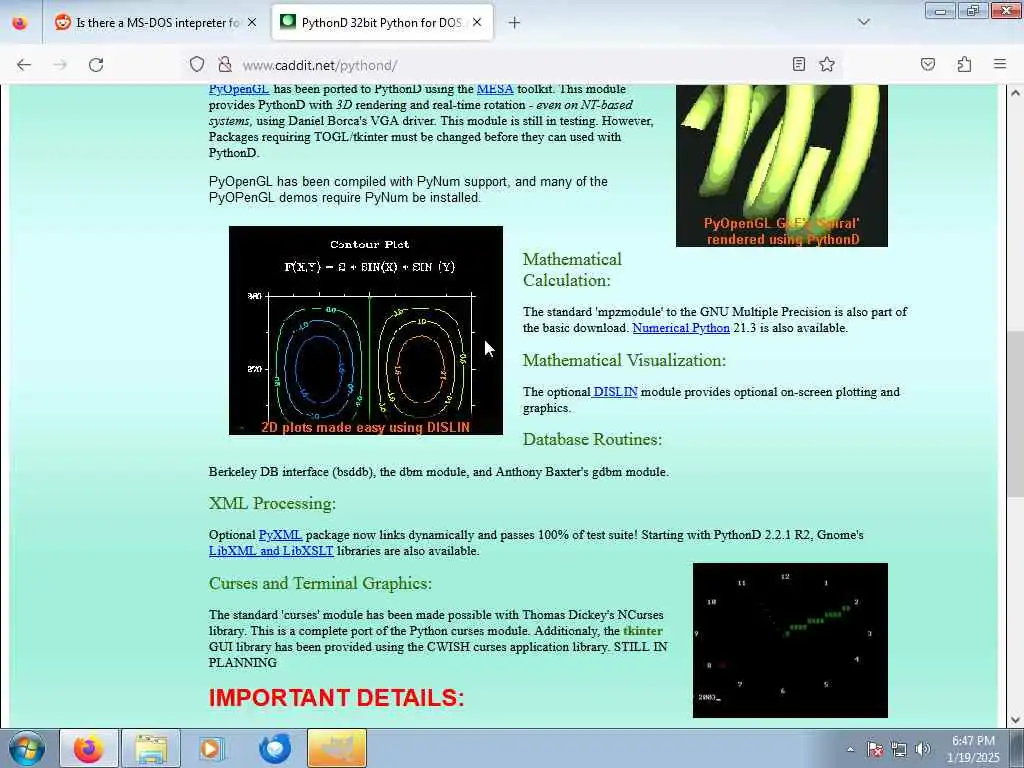Image resolution: width=1024 pixels, height=768 pixels.
Task: Show hidden system tray icons
Action: (850, 749)
